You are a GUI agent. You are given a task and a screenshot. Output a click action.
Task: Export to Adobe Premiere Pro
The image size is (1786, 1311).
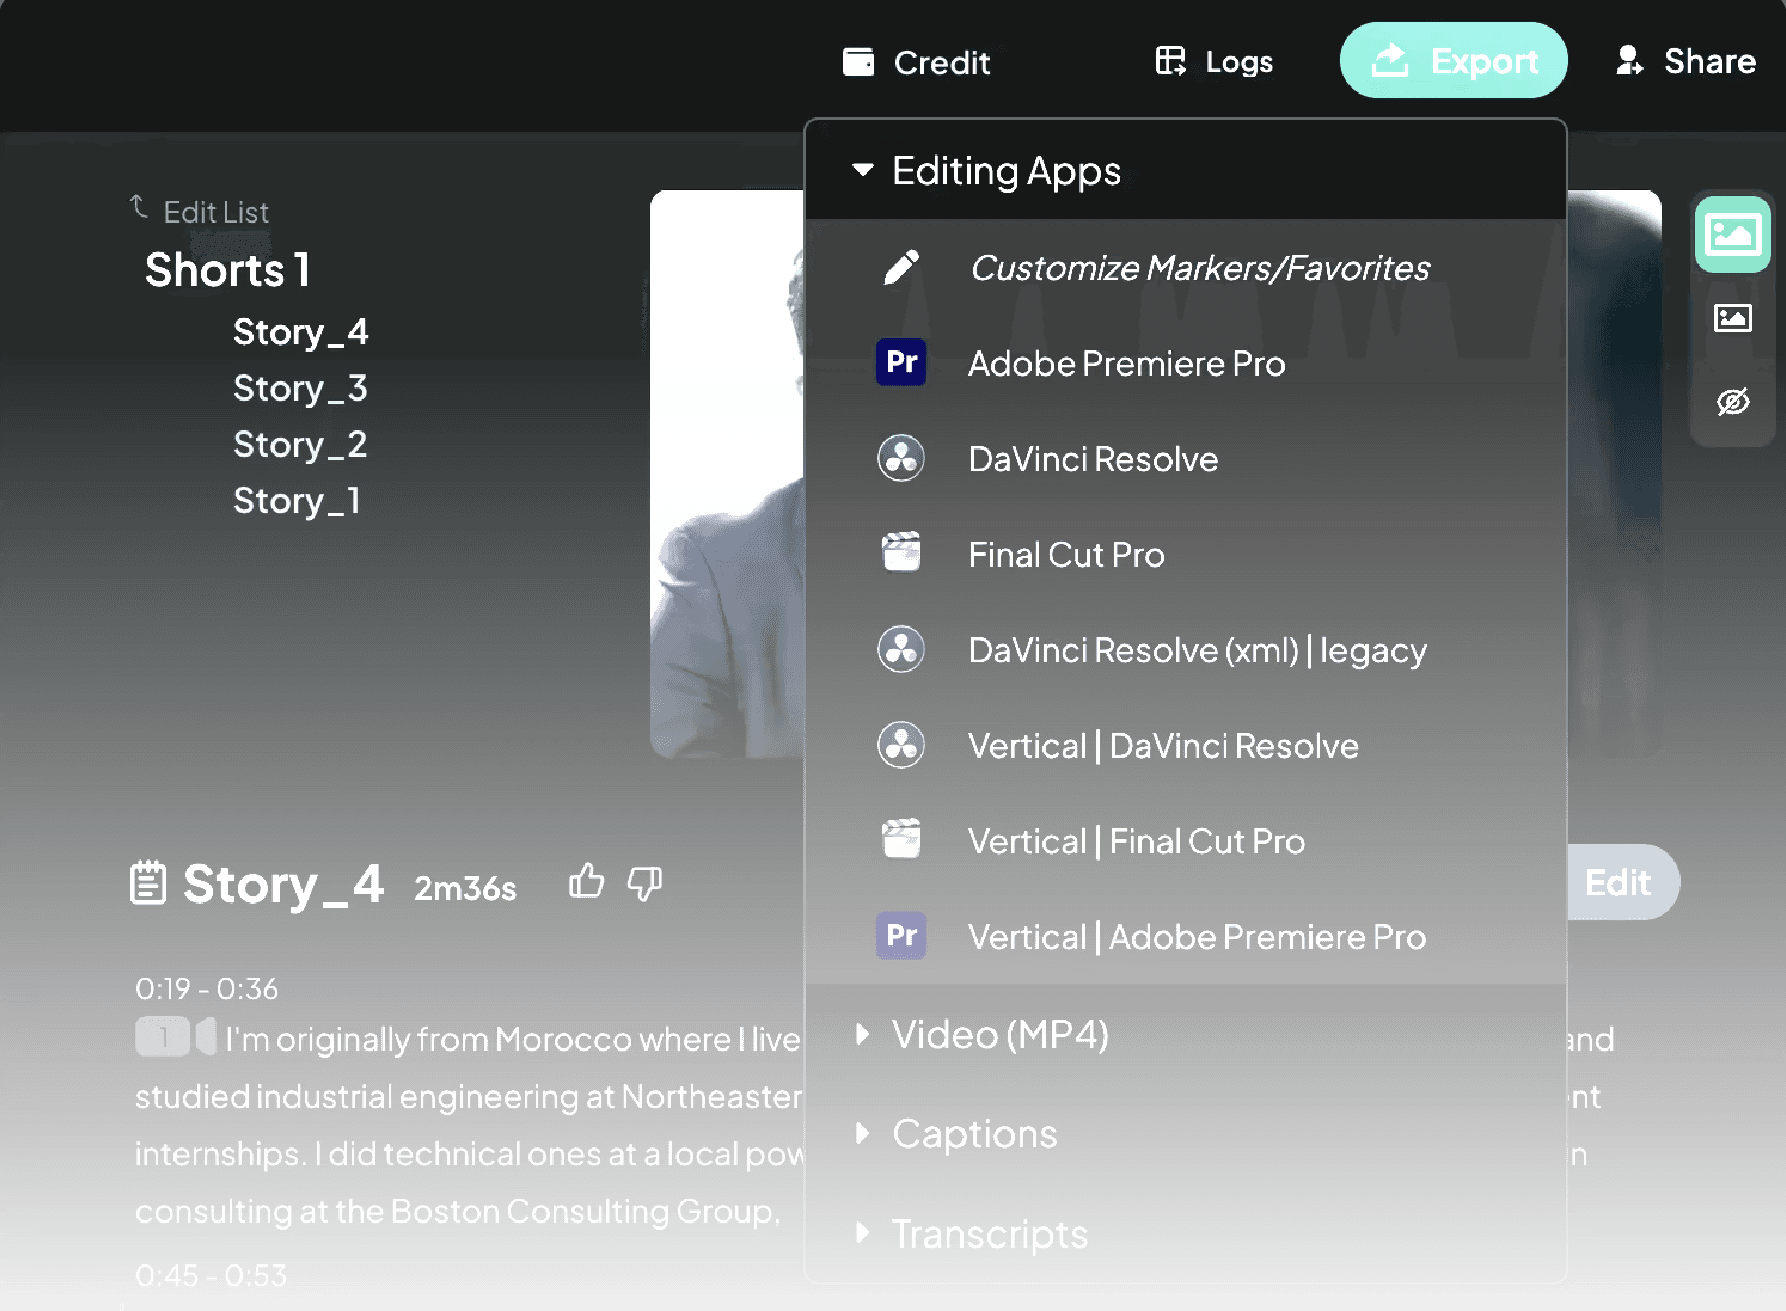coord(1126,363)
